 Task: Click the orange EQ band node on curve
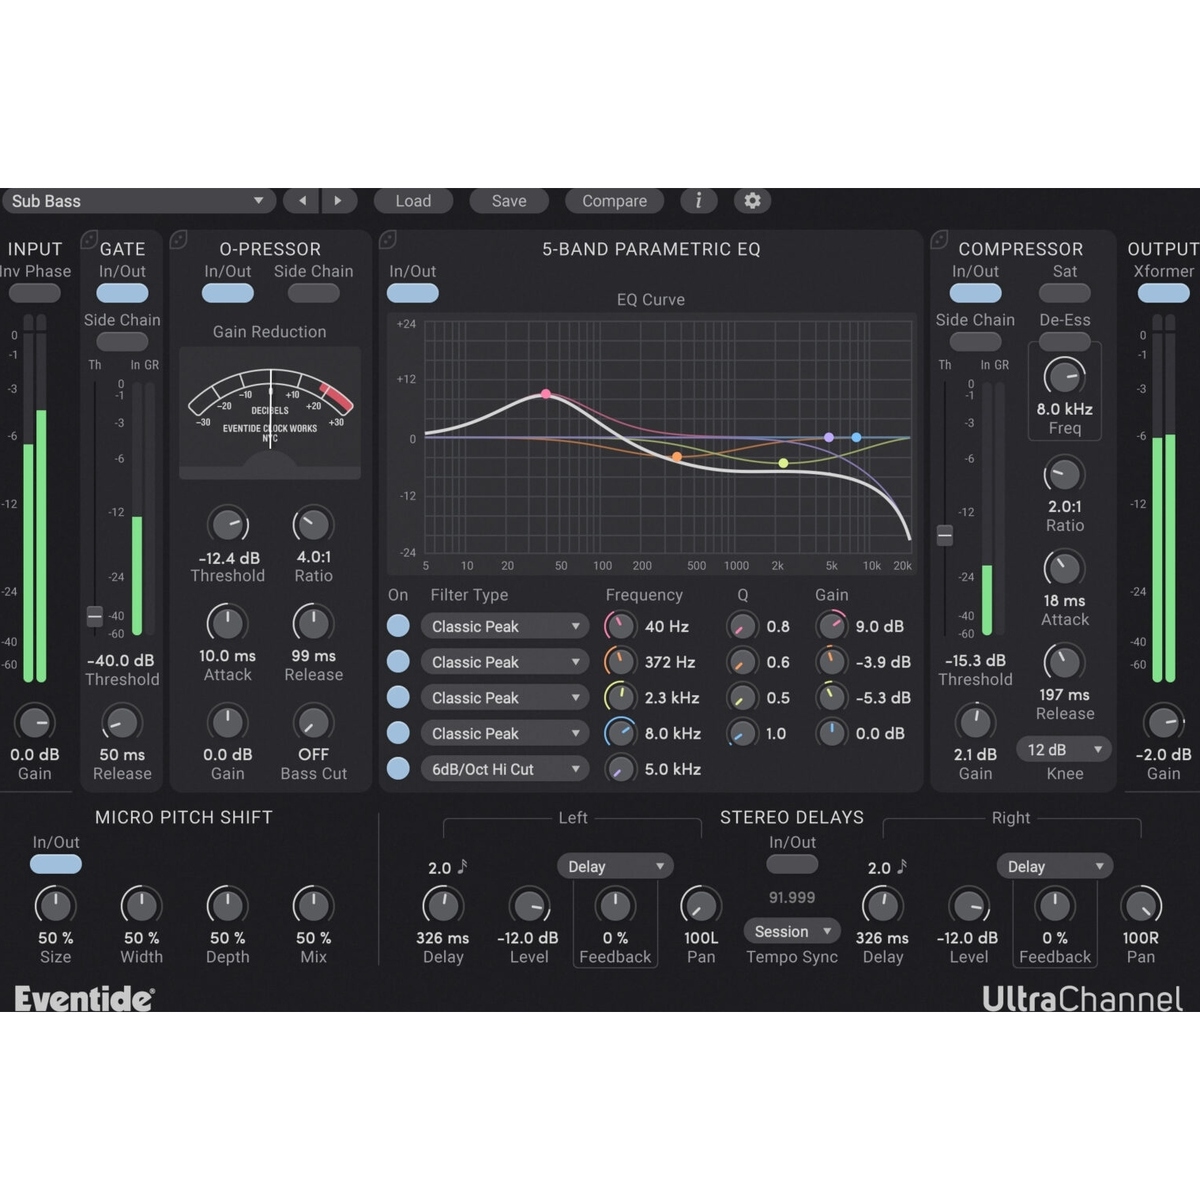point(677,457)
